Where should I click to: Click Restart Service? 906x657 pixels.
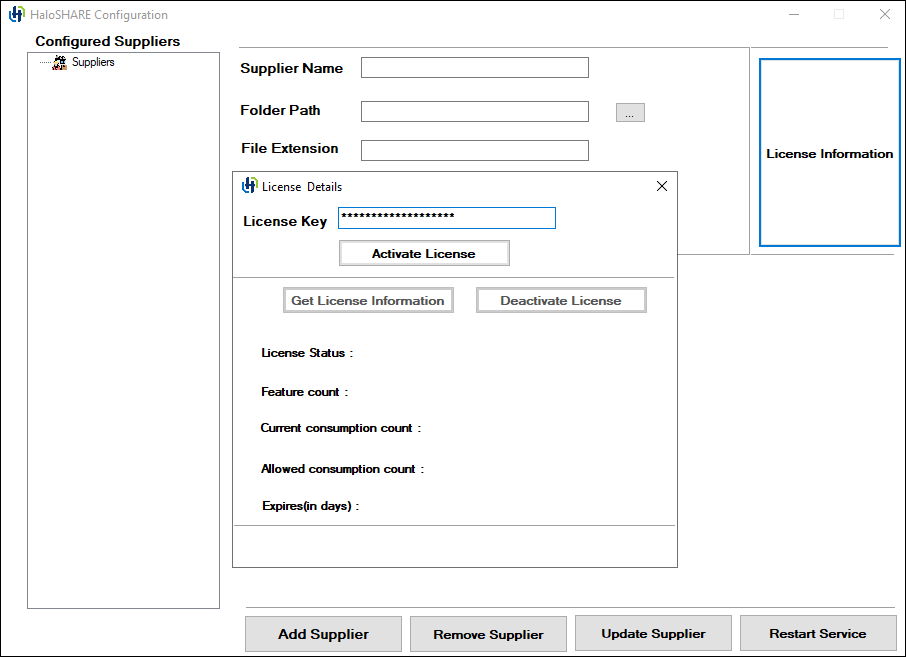point(818,633)
